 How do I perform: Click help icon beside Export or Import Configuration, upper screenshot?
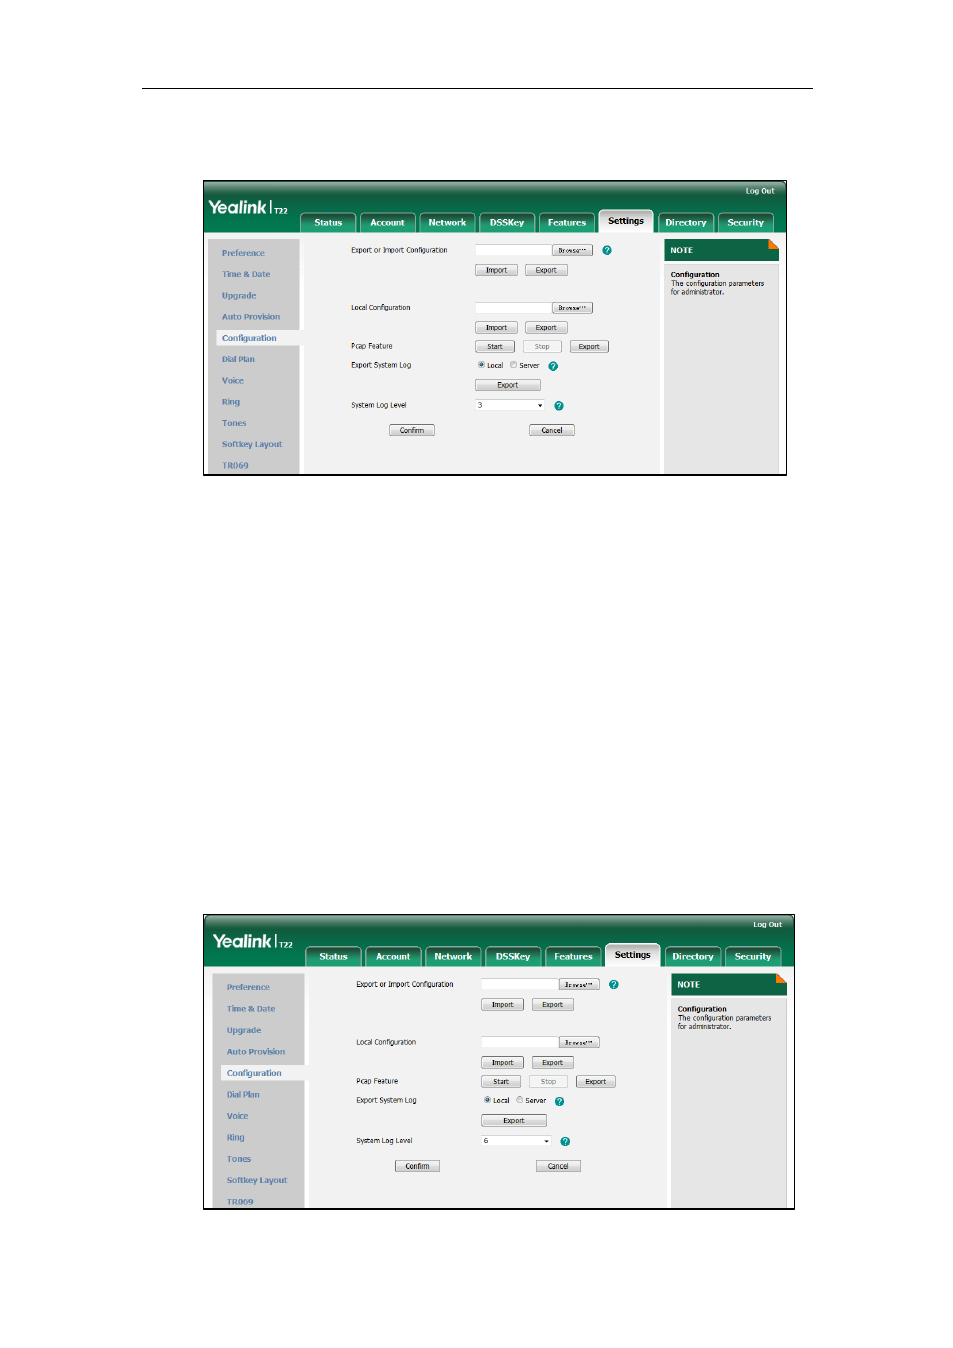click(607, 250)
